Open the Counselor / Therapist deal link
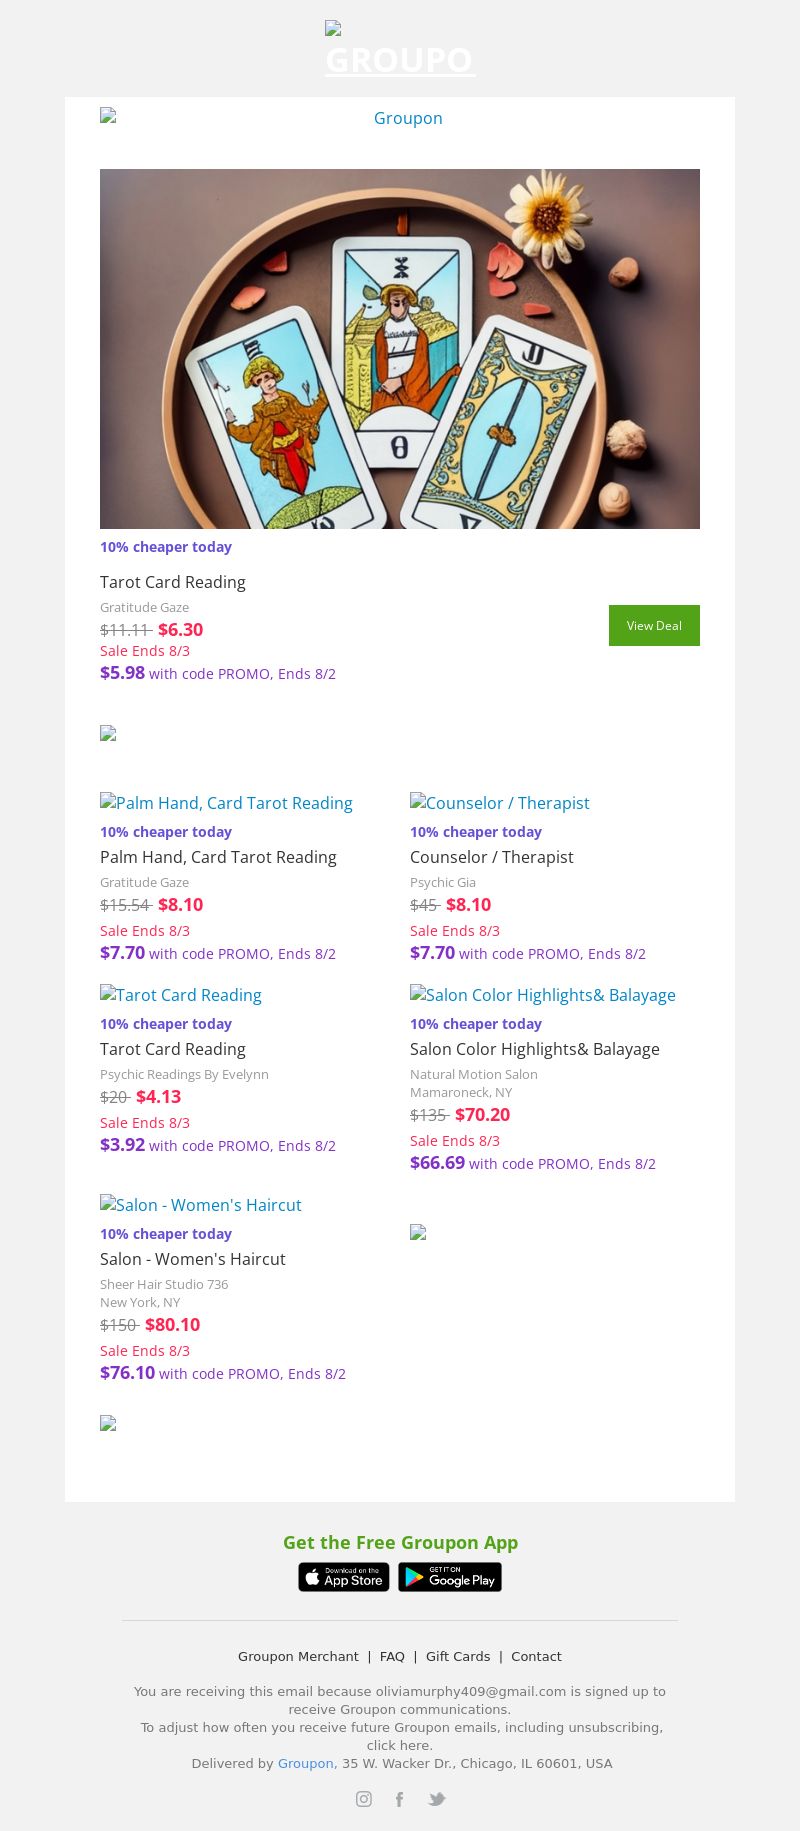800x1831 pixels. 500,803
